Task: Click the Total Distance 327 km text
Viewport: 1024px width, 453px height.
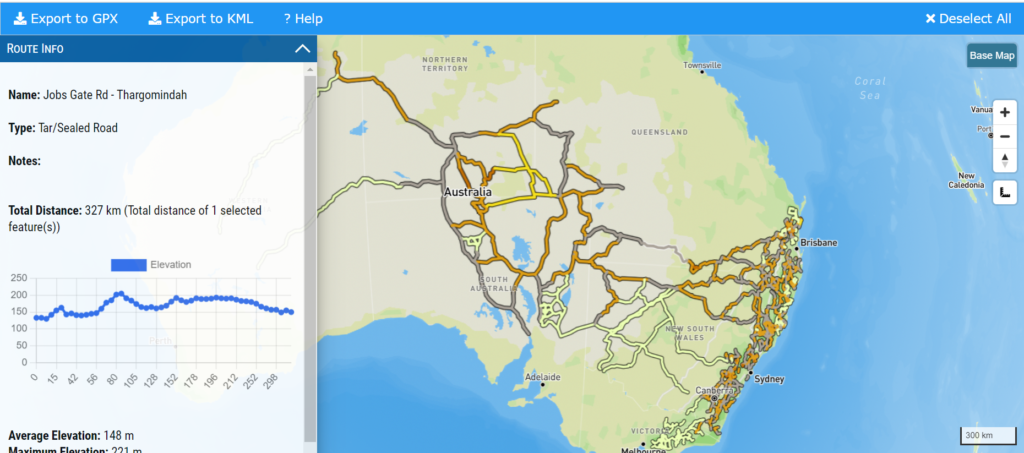Action: [x=135, y=219]
